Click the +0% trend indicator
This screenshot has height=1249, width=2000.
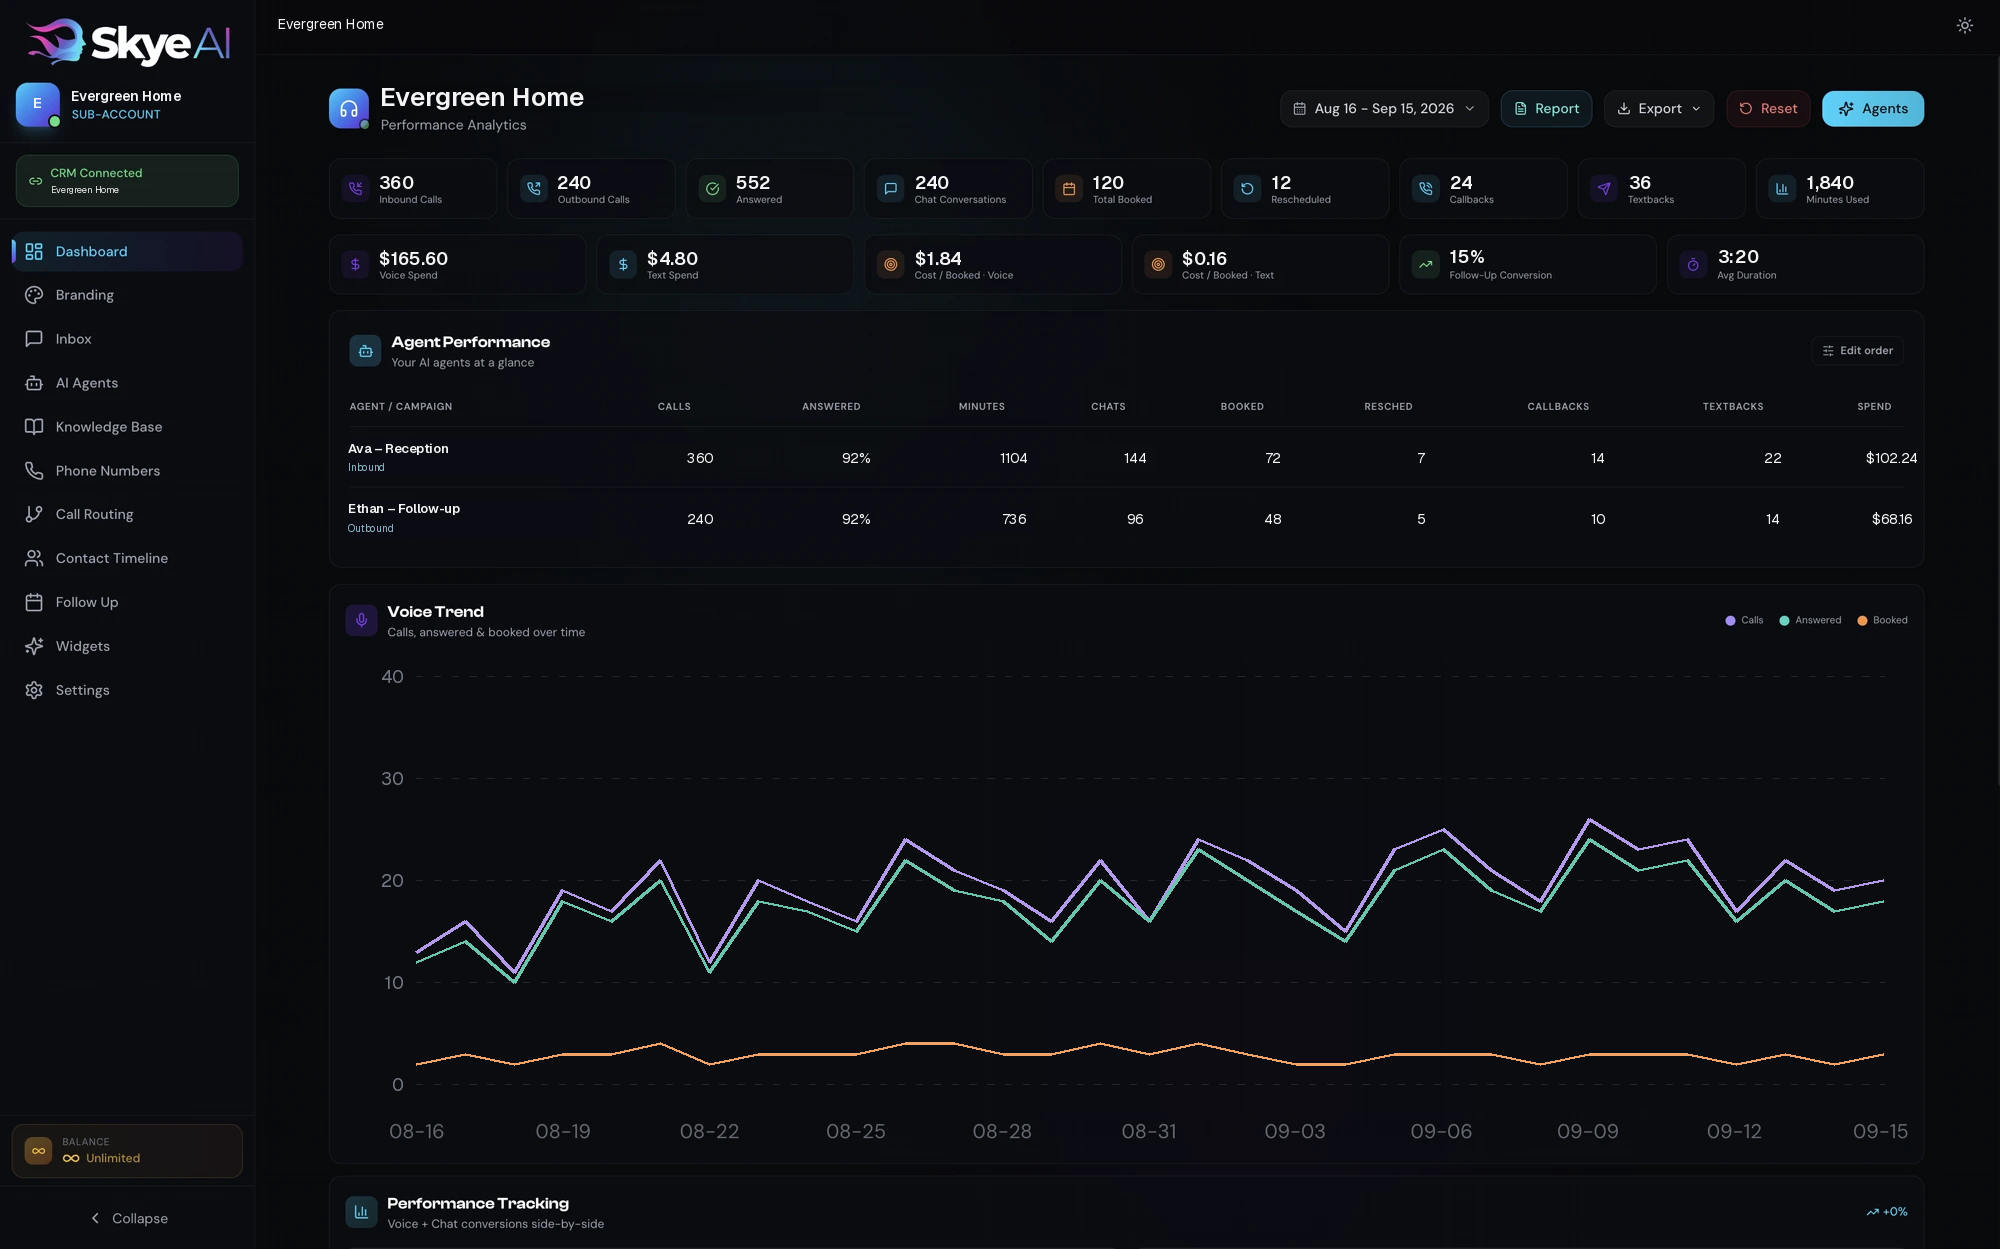click(x=1887, y=1212)
